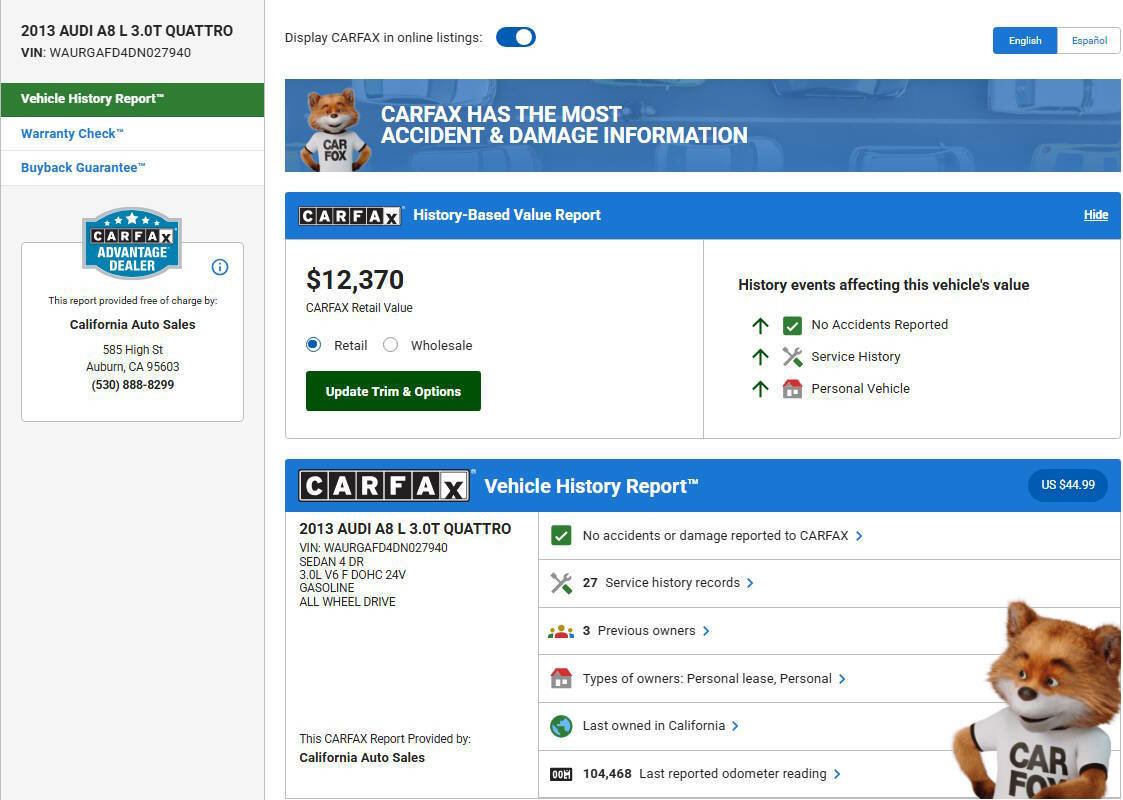
Task: Open Last reported odometer reading link
Action: pos(705,774)
